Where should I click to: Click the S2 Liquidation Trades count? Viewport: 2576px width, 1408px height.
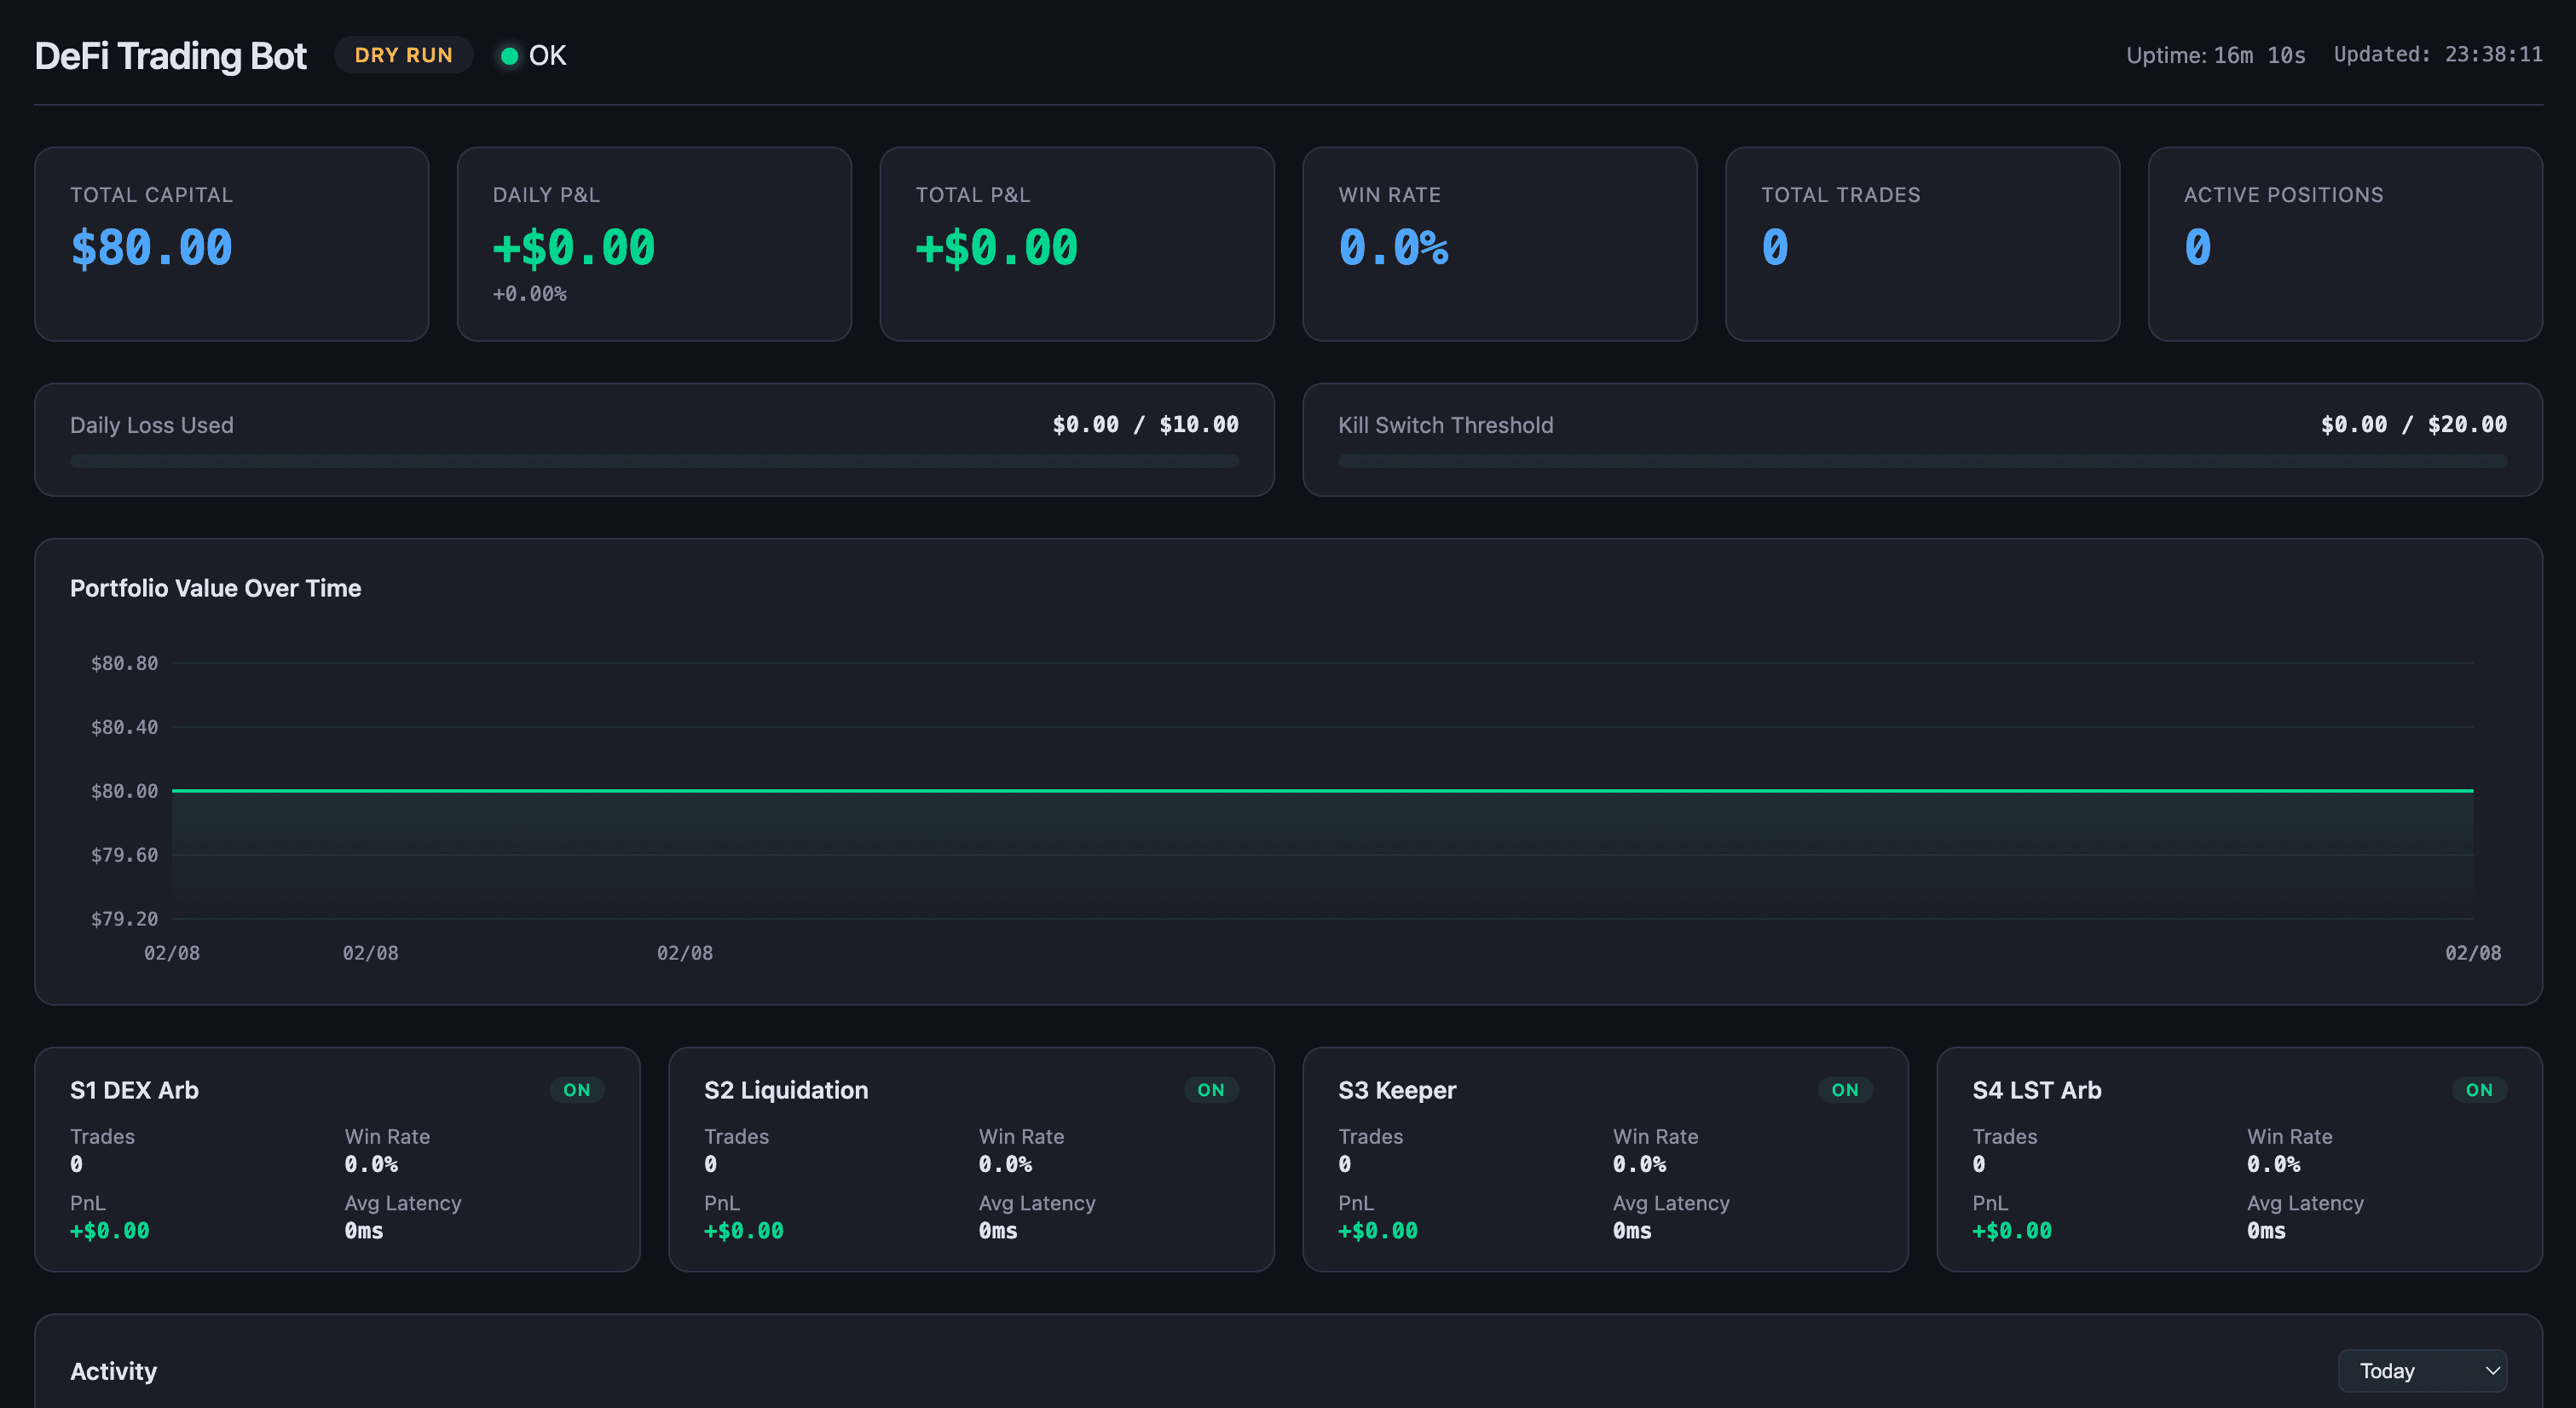[x=711, y=1164]
